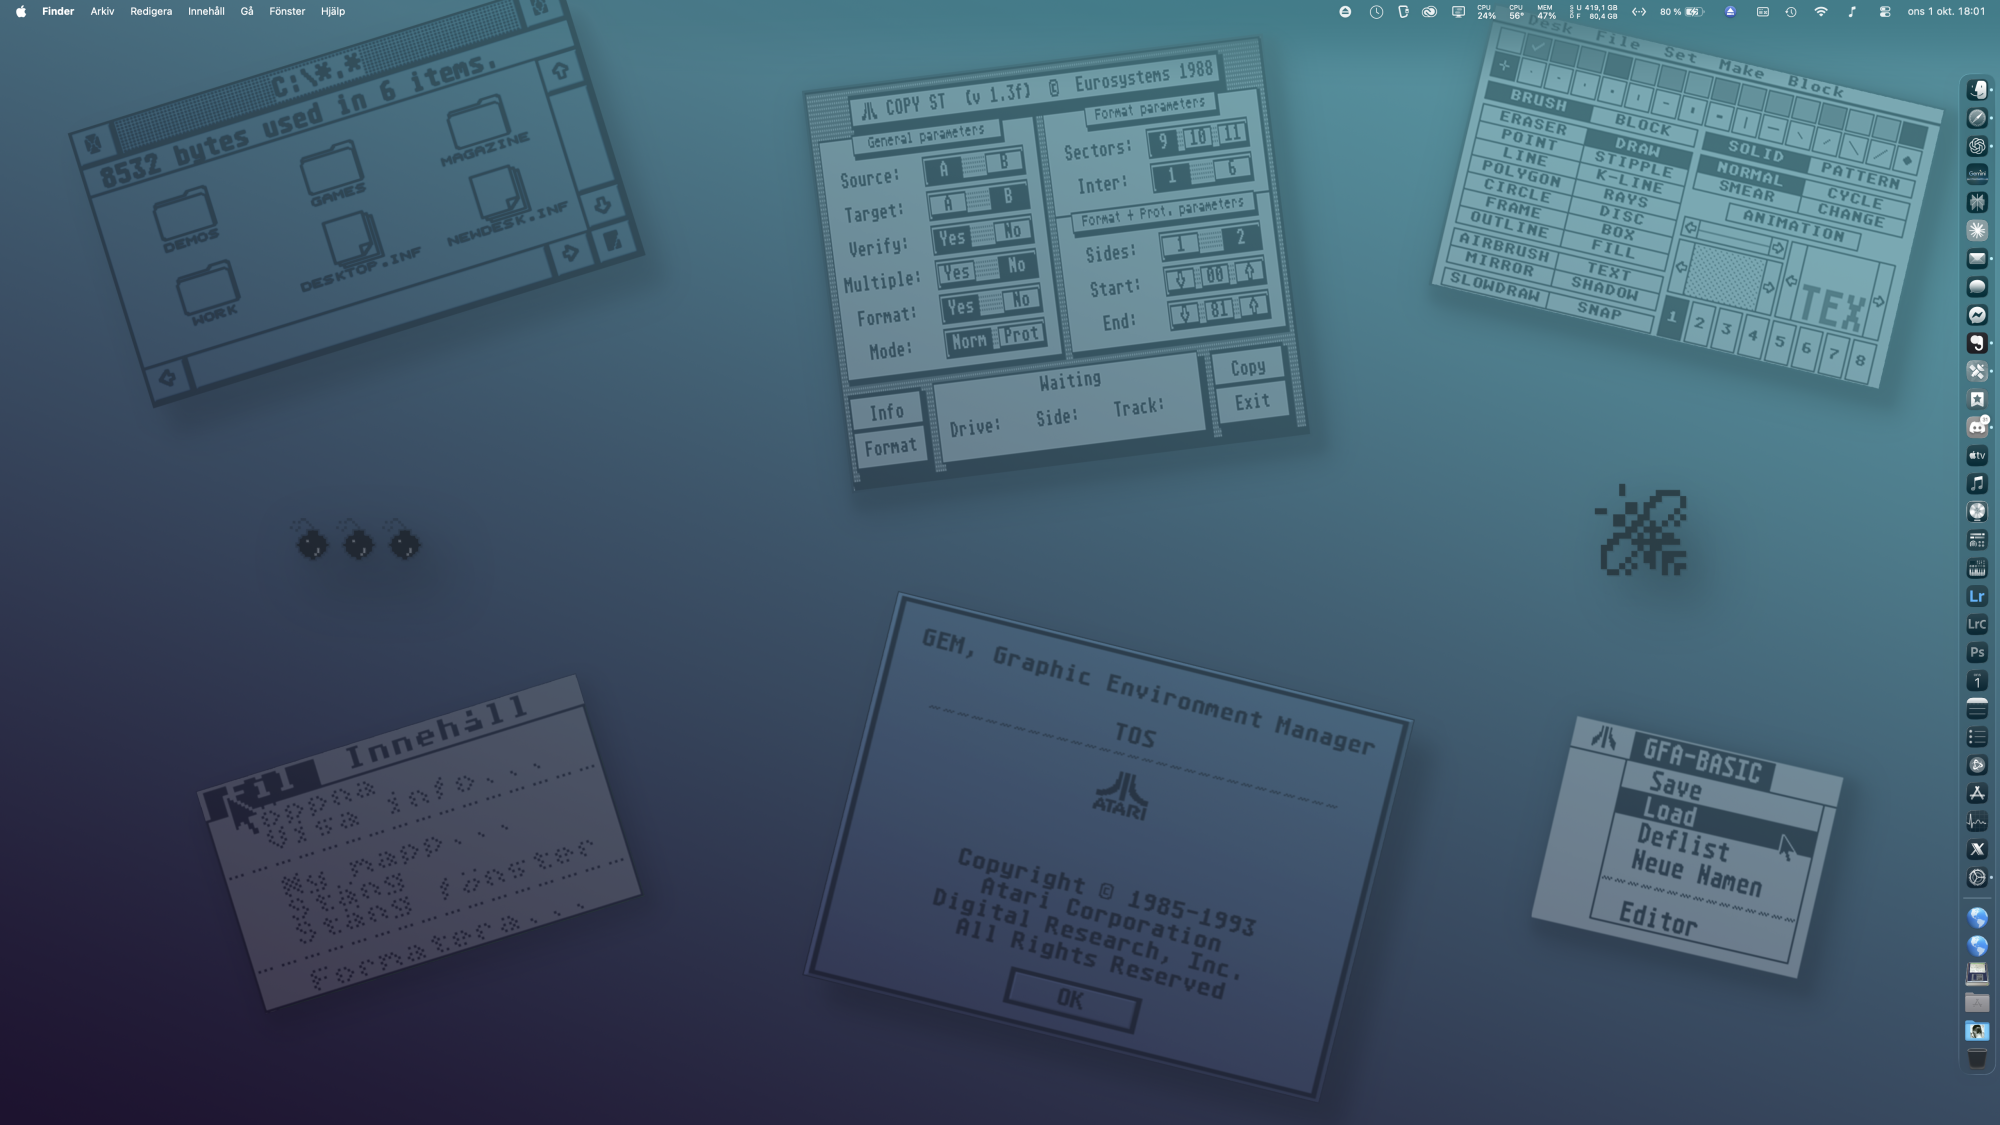This screenshot has width=2000, height=1125.
Task: Open the Control Center toggles icon
Action: 1885,12
